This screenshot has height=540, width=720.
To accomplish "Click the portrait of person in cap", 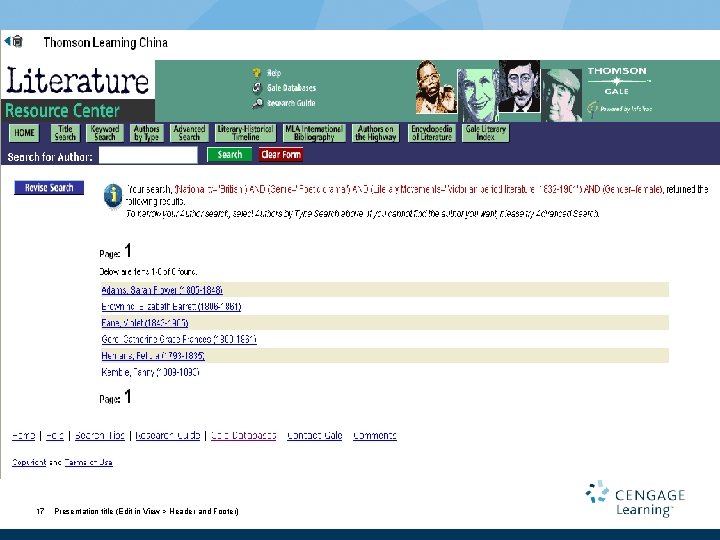I will [562, 96].
